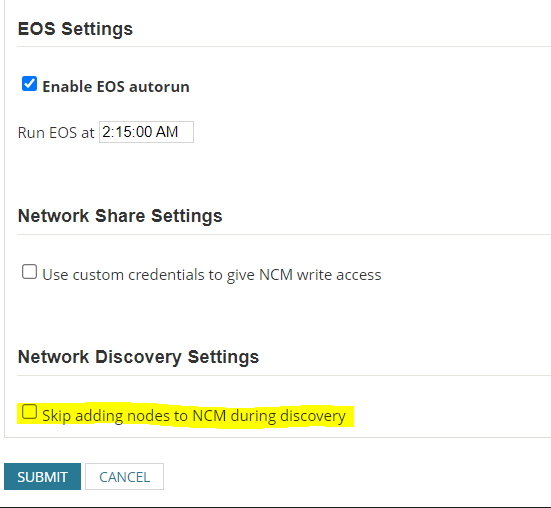Click the word autorun beside the checked box
The height and width of the screenshot is (508, 551).
(x=160, y=87)
